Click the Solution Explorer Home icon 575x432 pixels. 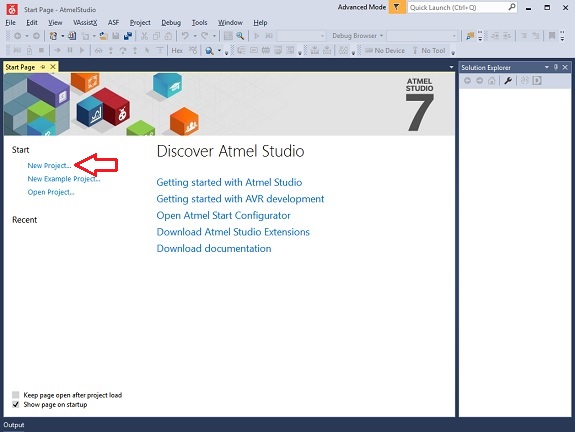[492, 81]
